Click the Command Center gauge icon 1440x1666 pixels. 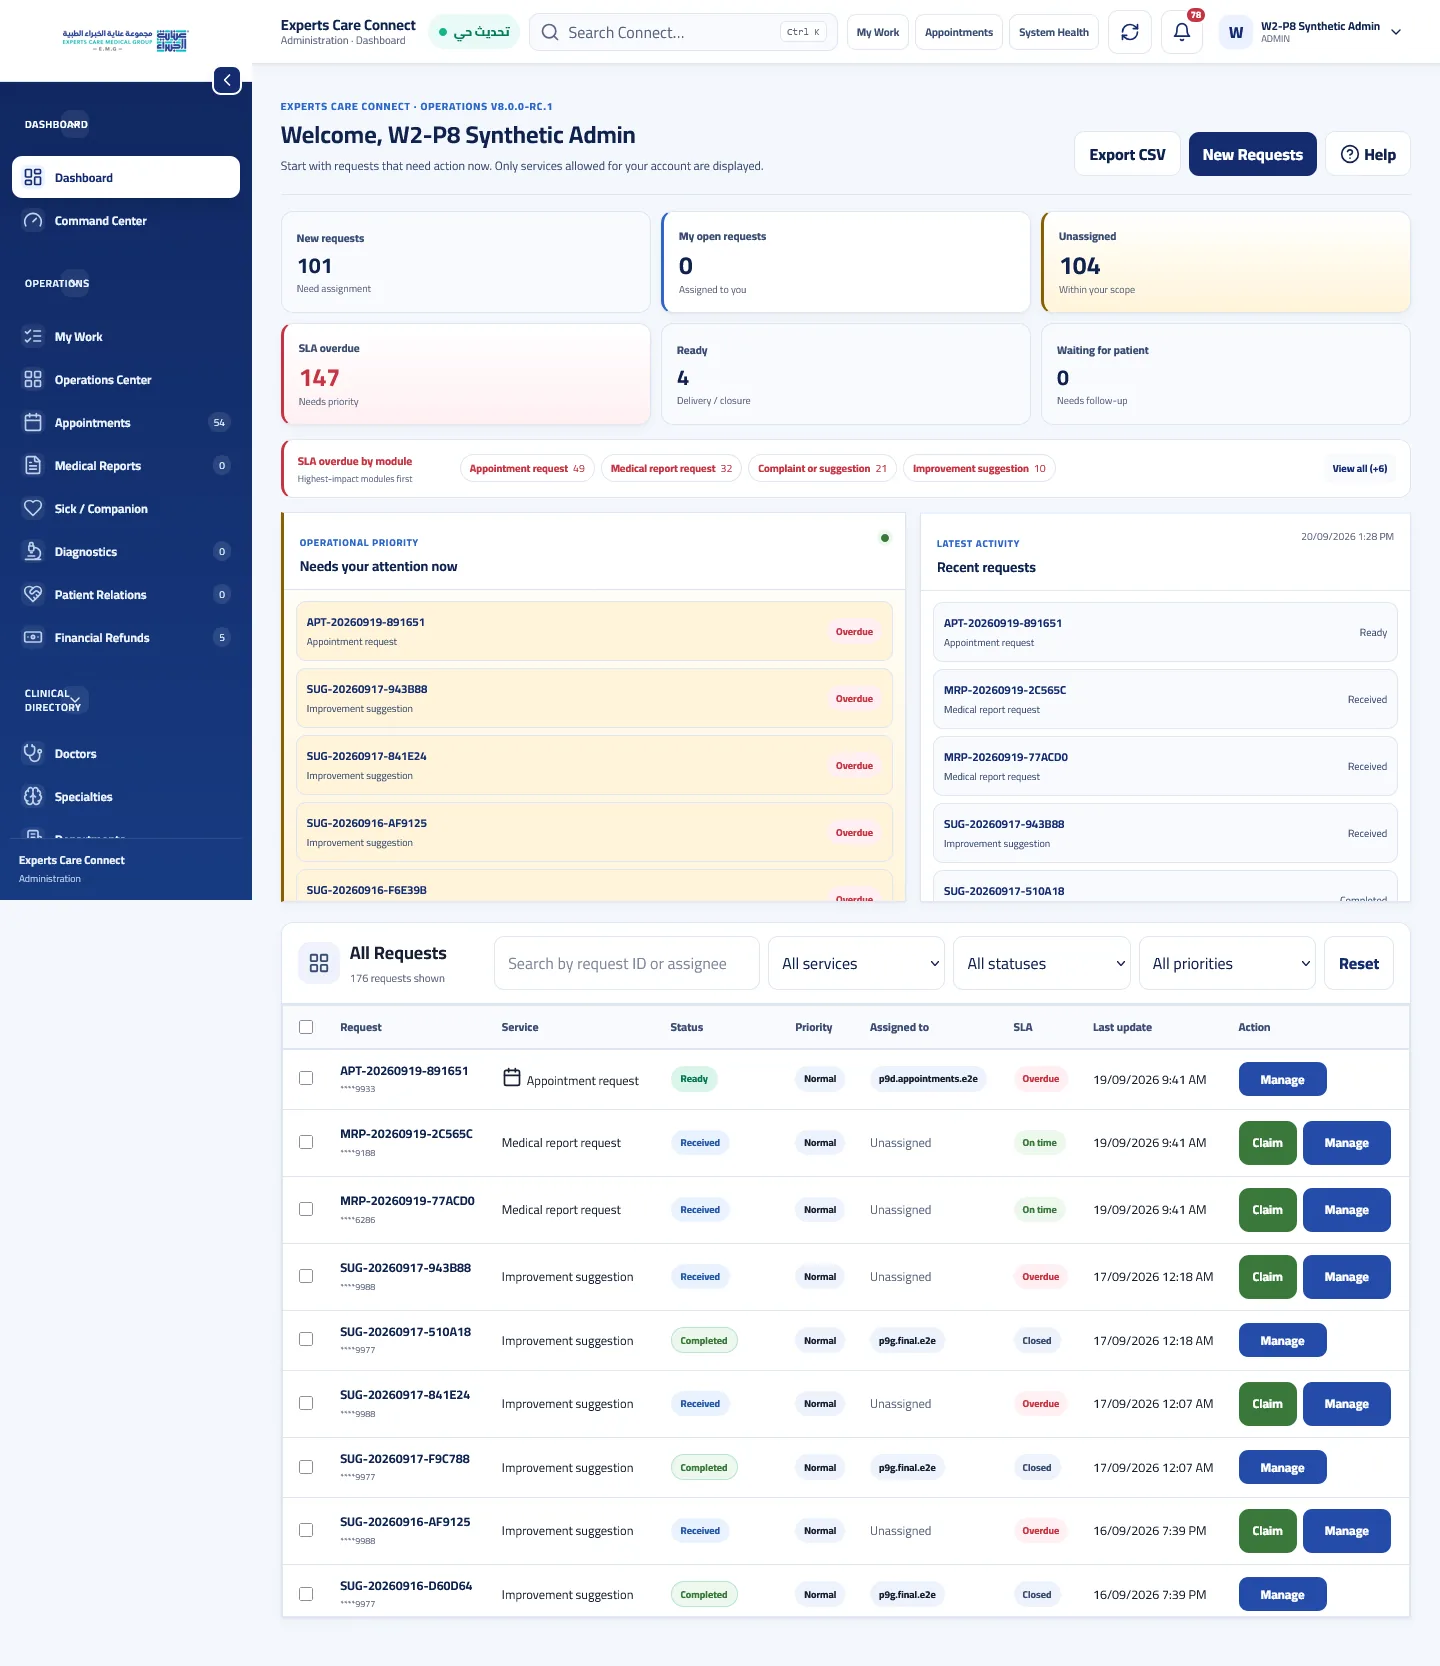[x=33, y=220]
